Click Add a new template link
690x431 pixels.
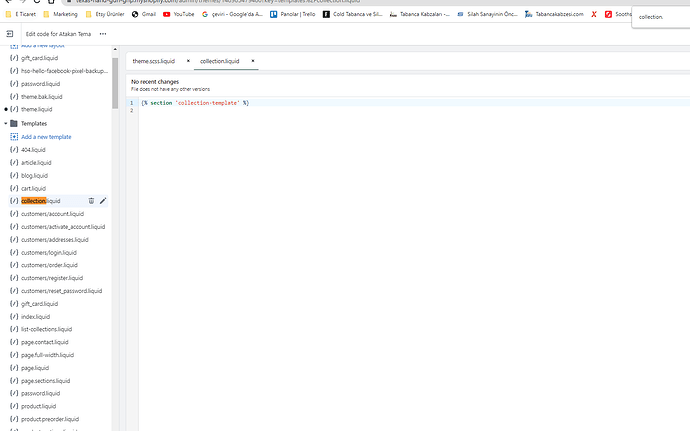(x=46, y=137)
